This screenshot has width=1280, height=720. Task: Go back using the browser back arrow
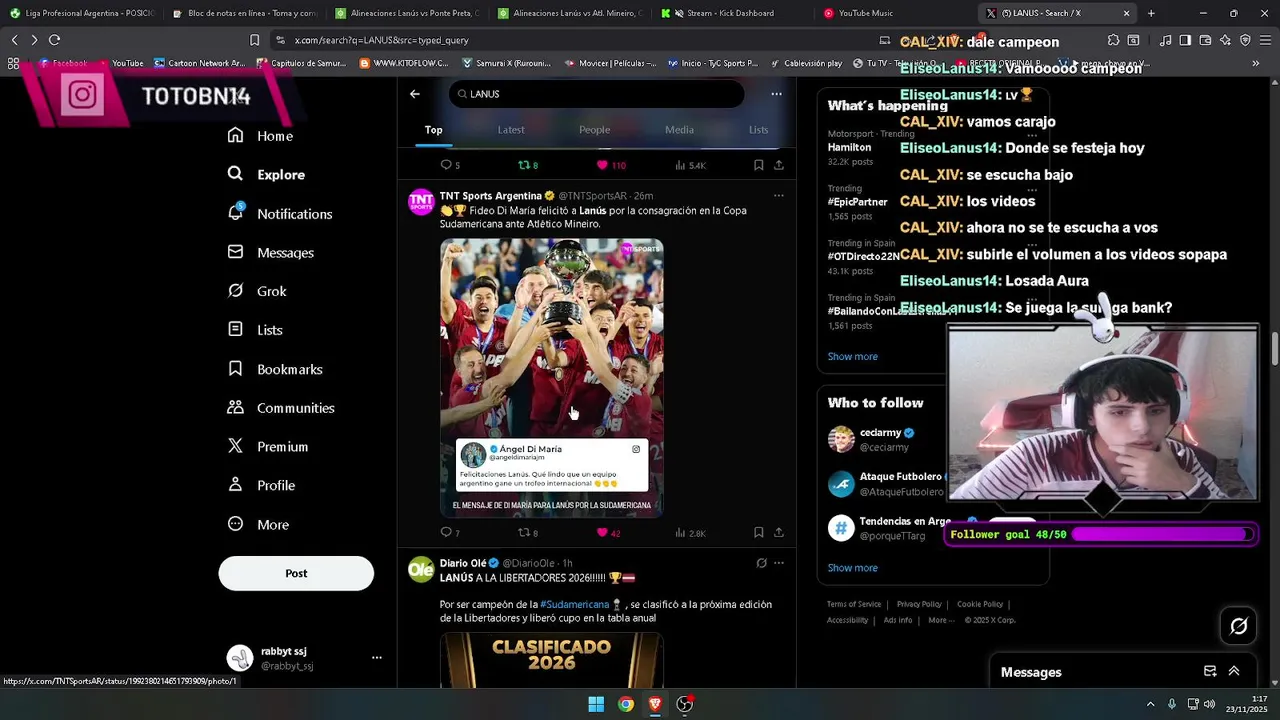(14, 40)
